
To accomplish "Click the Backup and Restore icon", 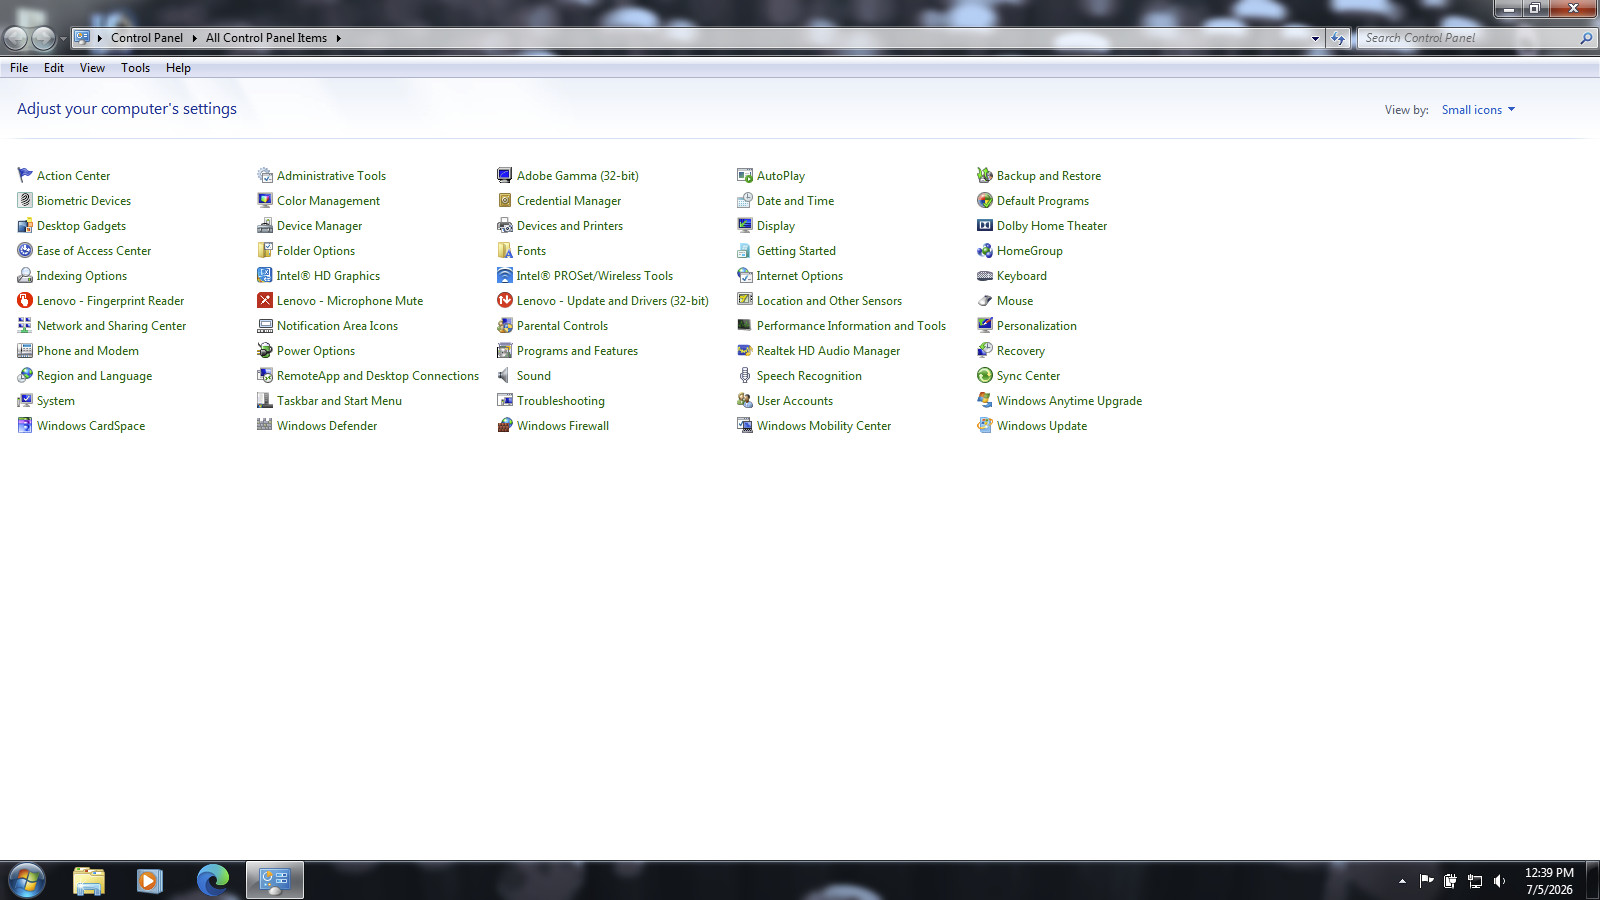I will point(985,175).
